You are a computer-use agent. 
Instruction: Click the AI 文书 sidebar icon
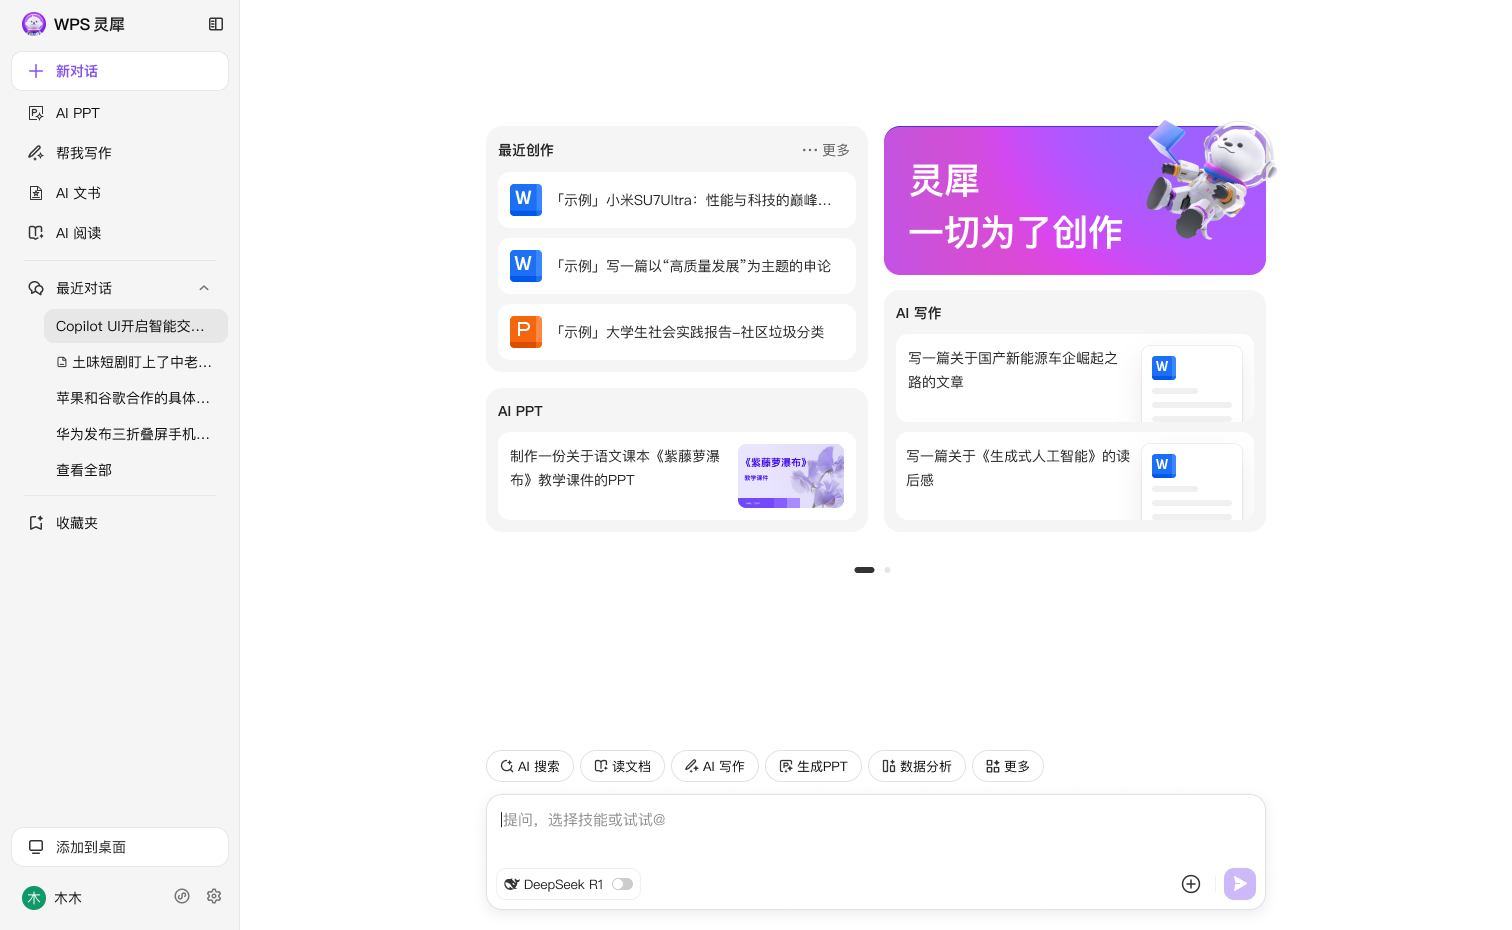37,193
